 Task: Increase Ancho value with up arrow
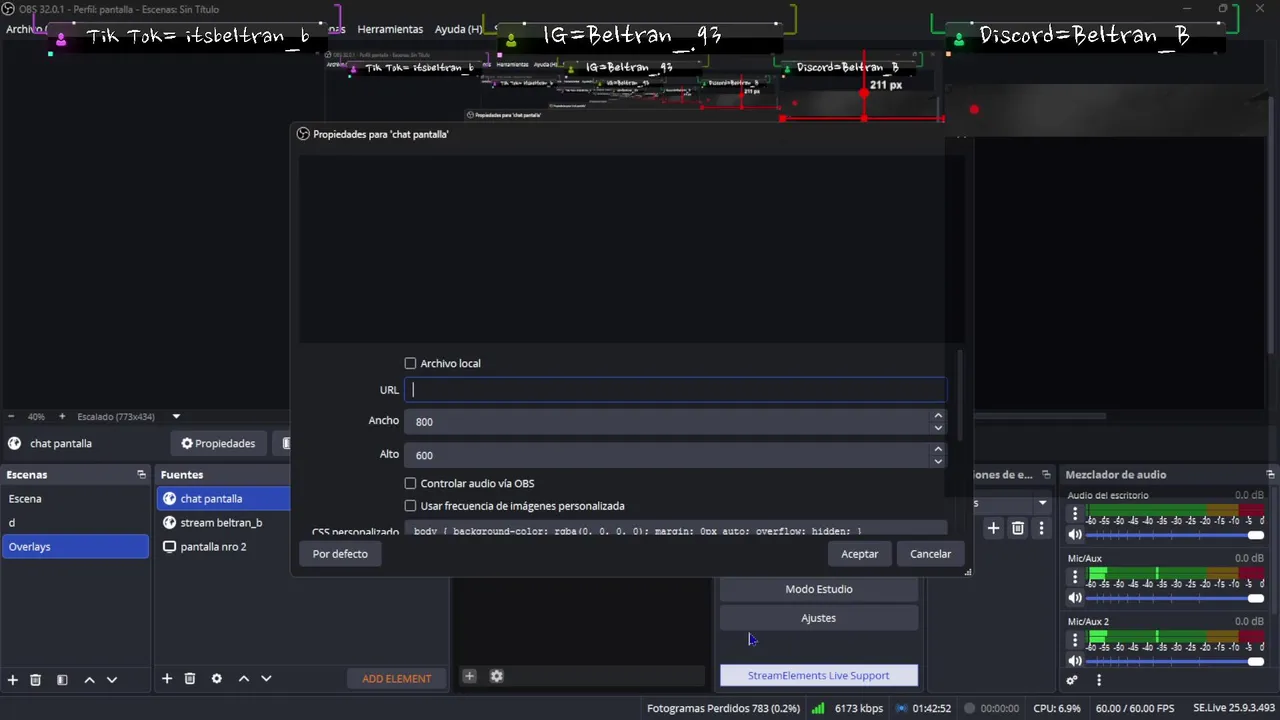(938, 416)
